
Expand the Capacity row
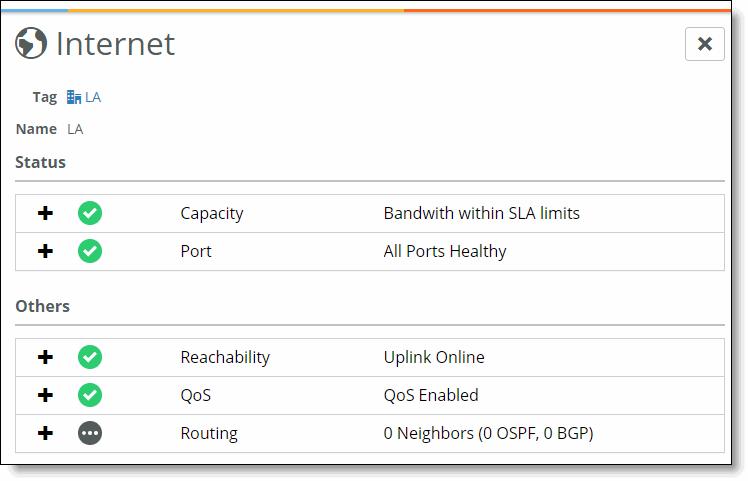[x=45, y=213]
